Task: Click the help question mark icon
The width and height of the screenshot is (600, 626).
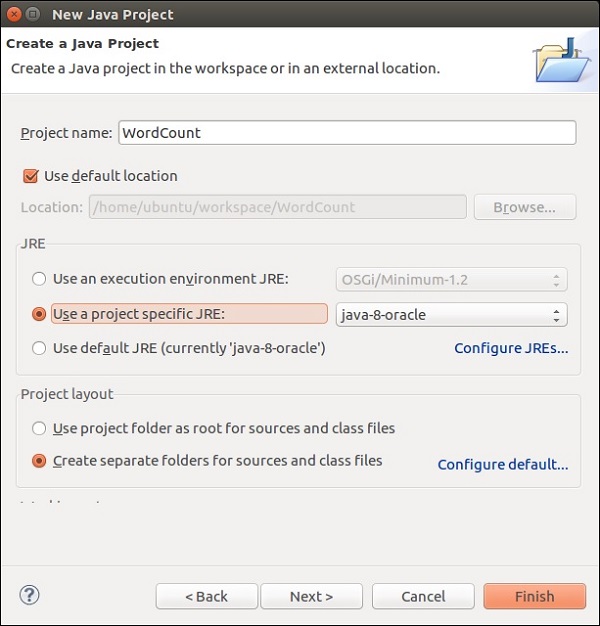Action: 29,594
